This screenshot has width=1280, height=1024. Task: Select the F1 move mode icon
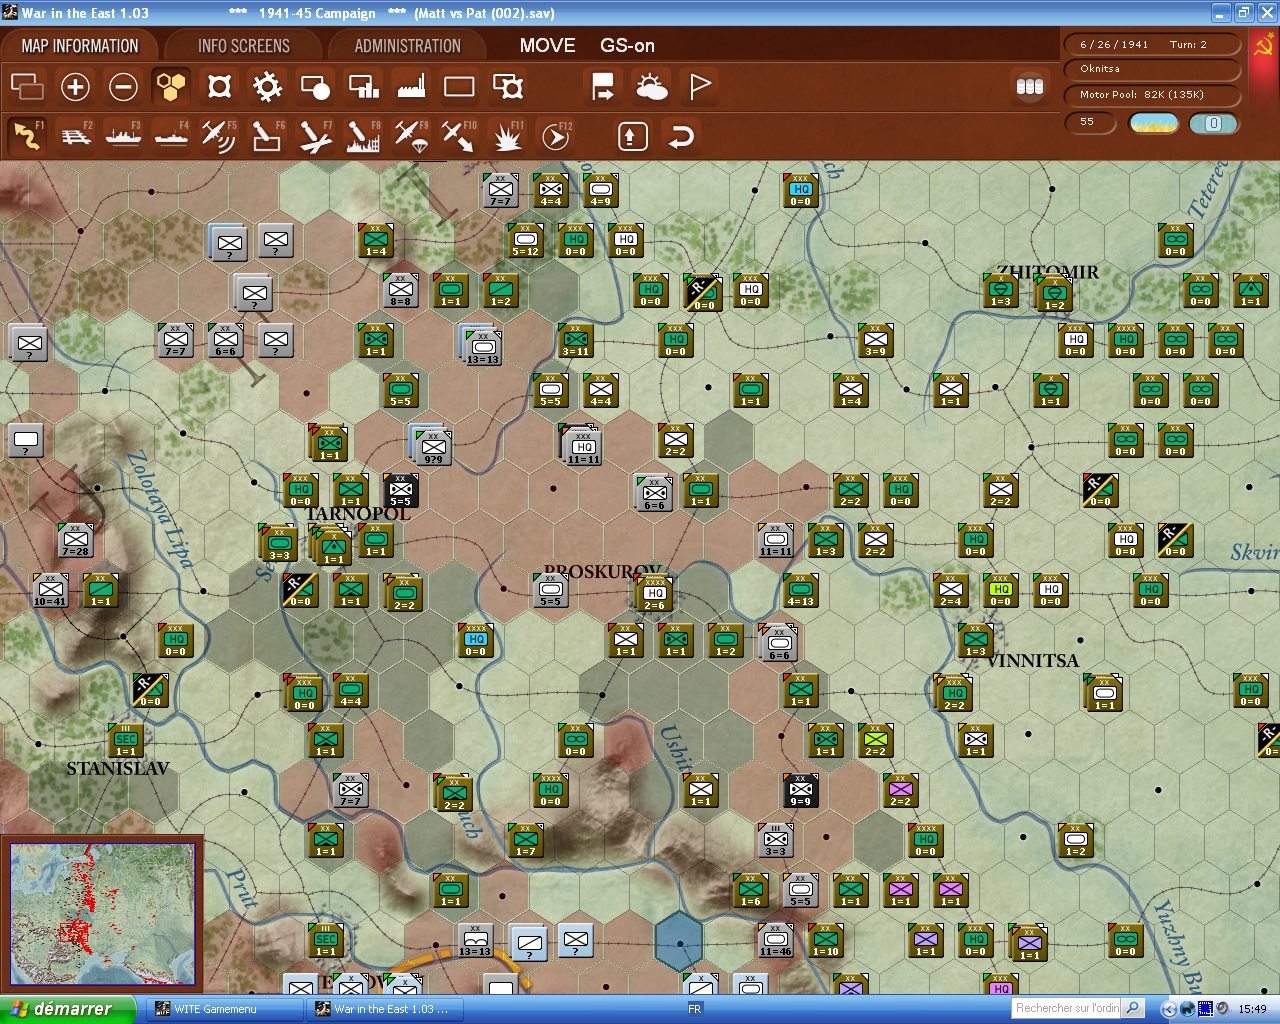point(27,136)
